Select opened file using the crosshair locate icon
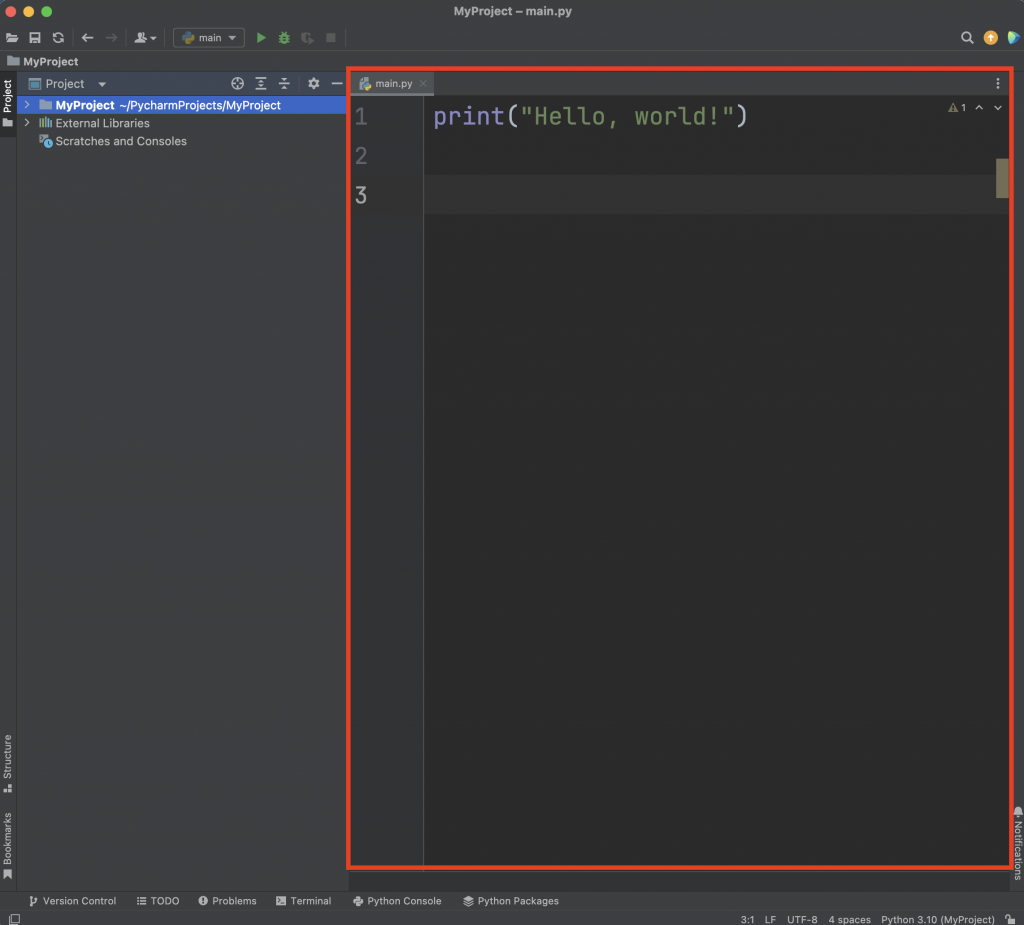Screen dimensions: 1024x925 click(x=237, y=84)
